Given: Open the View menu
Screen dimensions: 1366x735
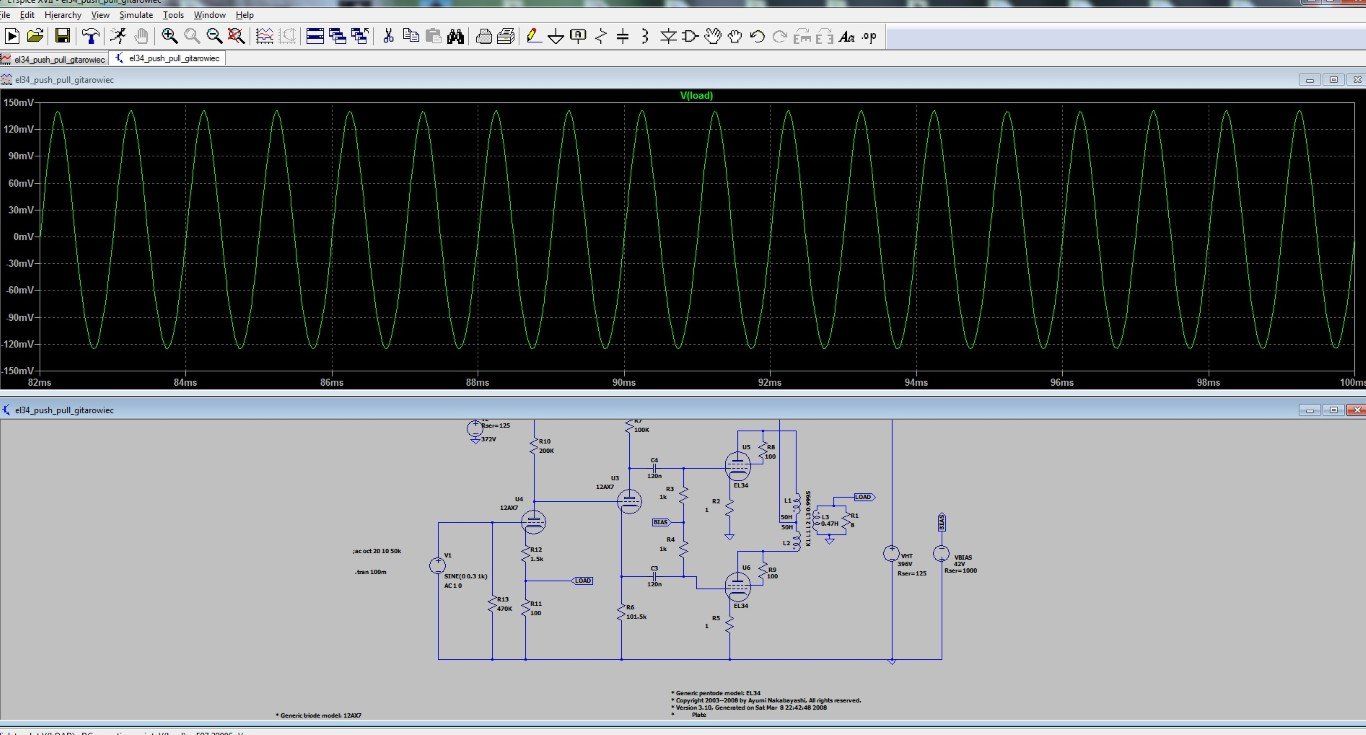Looking at the screenshot, I should pyautogui.click(x=101, y=15).
